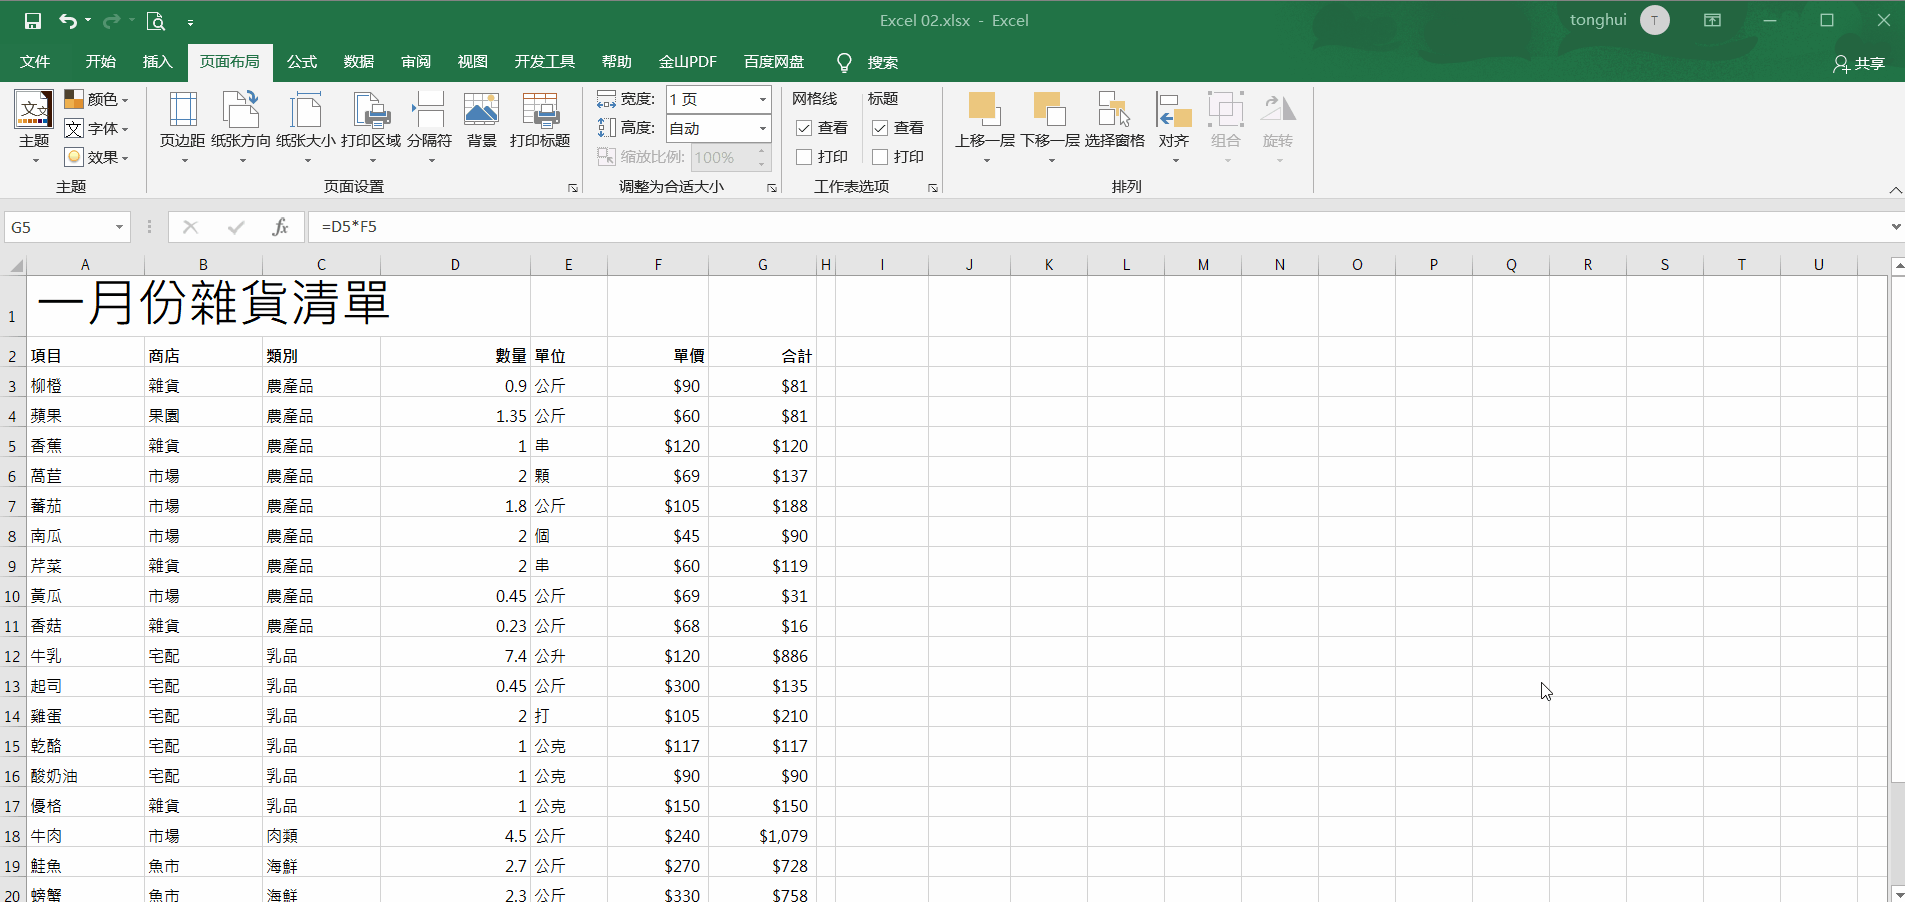This screenshot has height=902, width=1905.
Task: Toggle Headings View (标题 查看) checkbox
Action: (x=880, y=128)
